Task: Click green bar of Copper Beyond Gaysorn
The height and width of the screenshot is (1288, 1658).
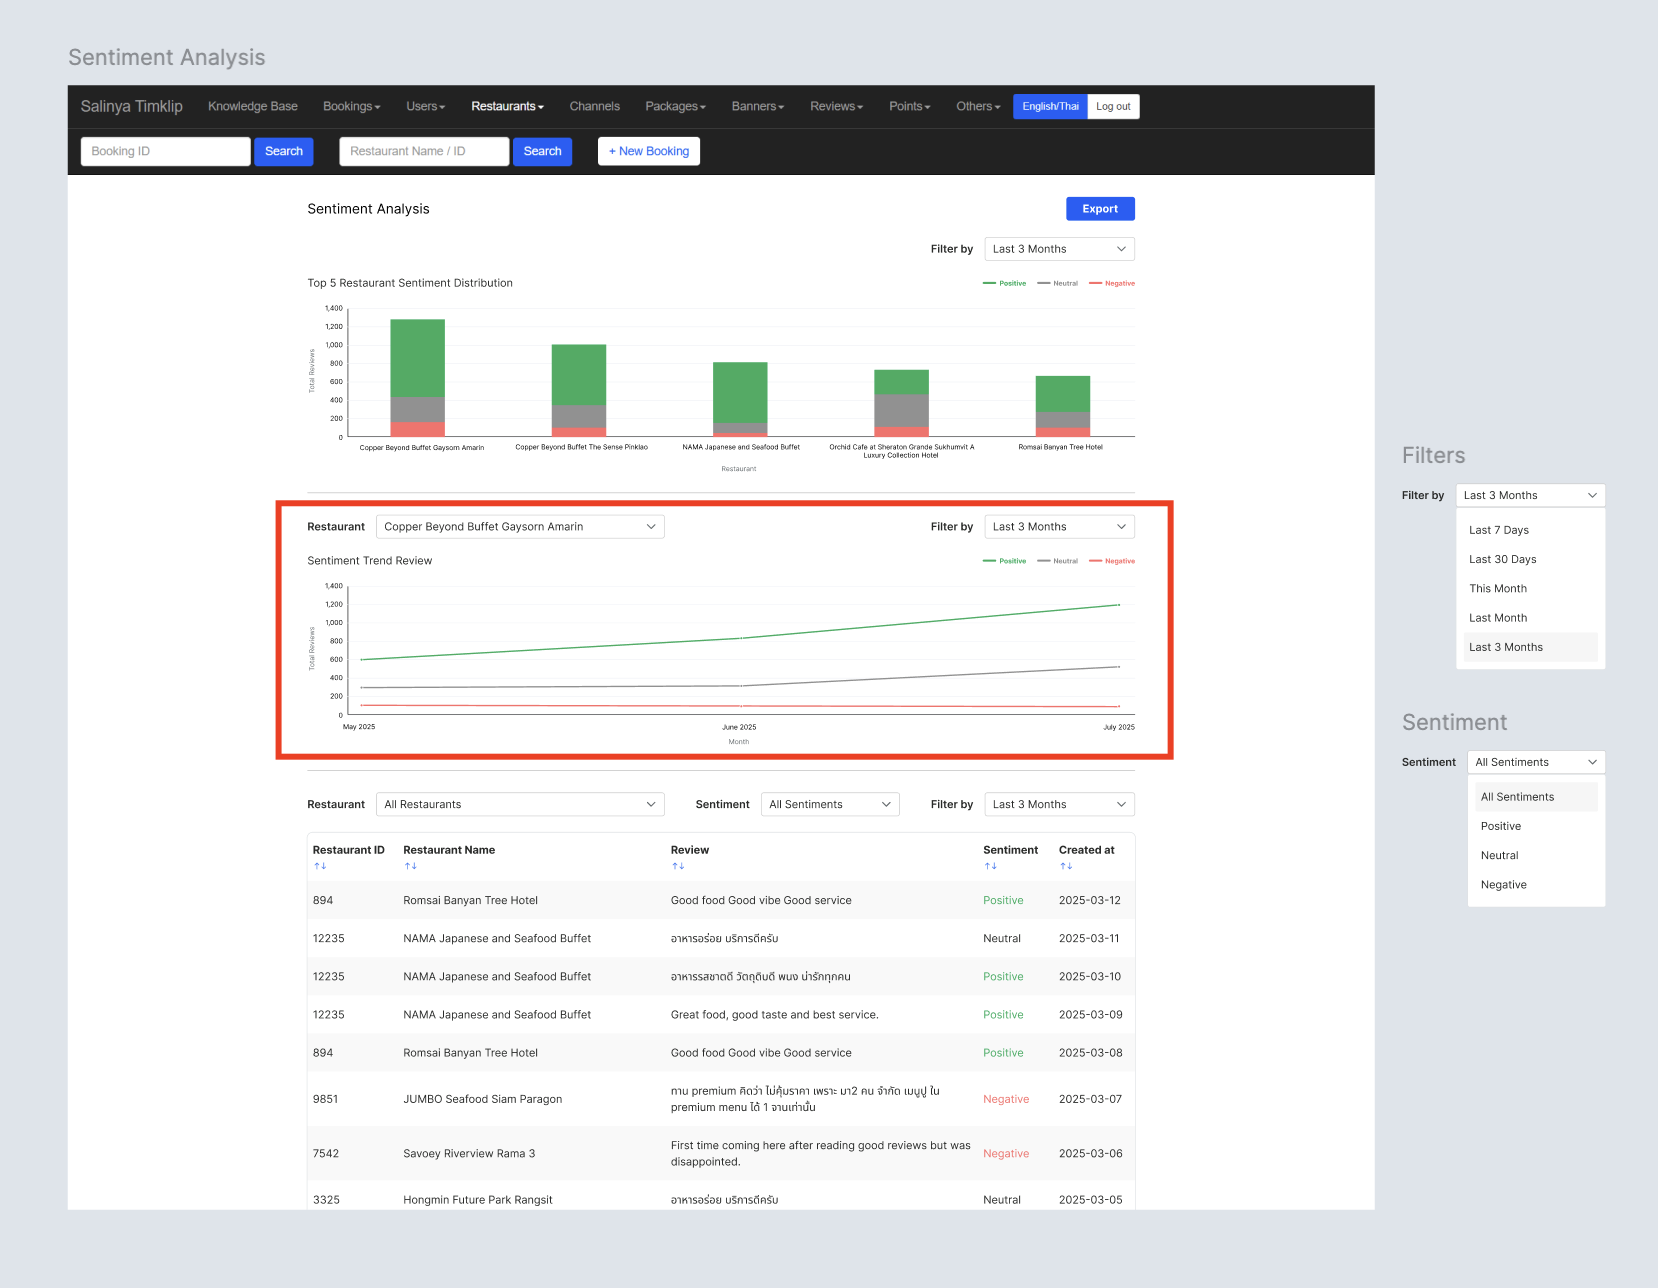Action: click(417, 358)
